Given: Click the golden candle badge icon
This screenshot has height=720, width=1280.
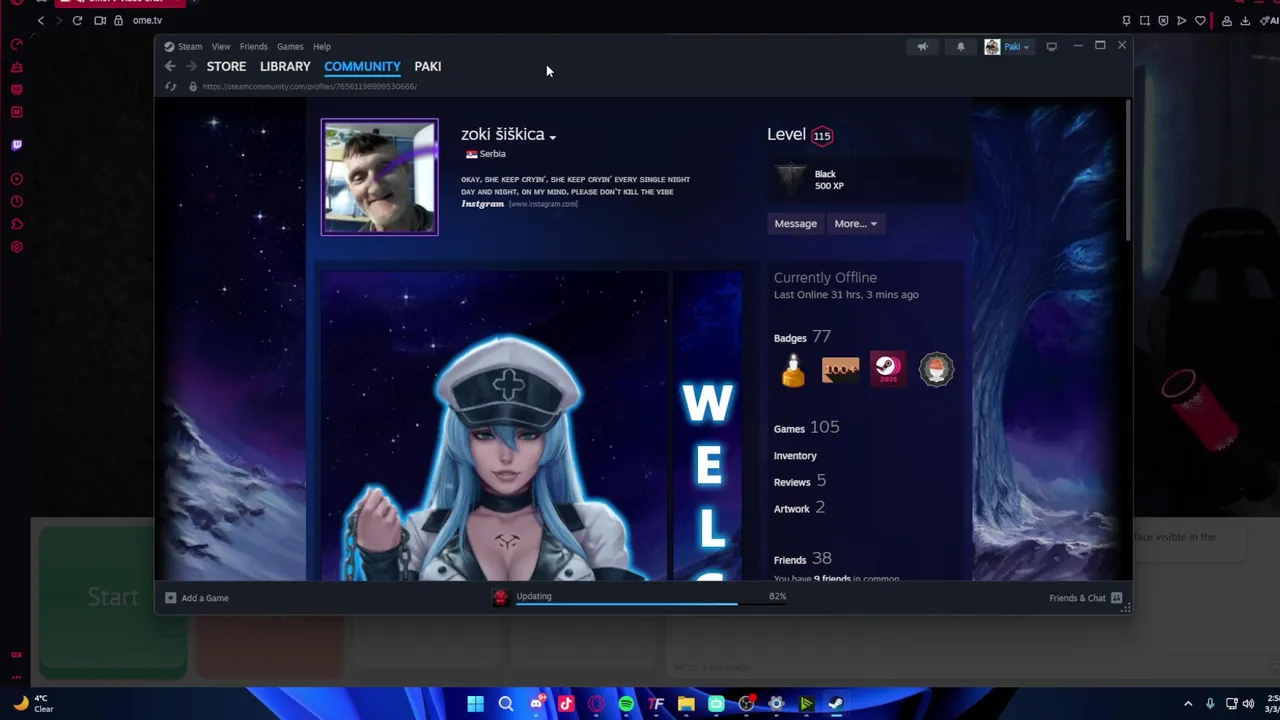Looking at the screenshot, I should coord(793,369).
